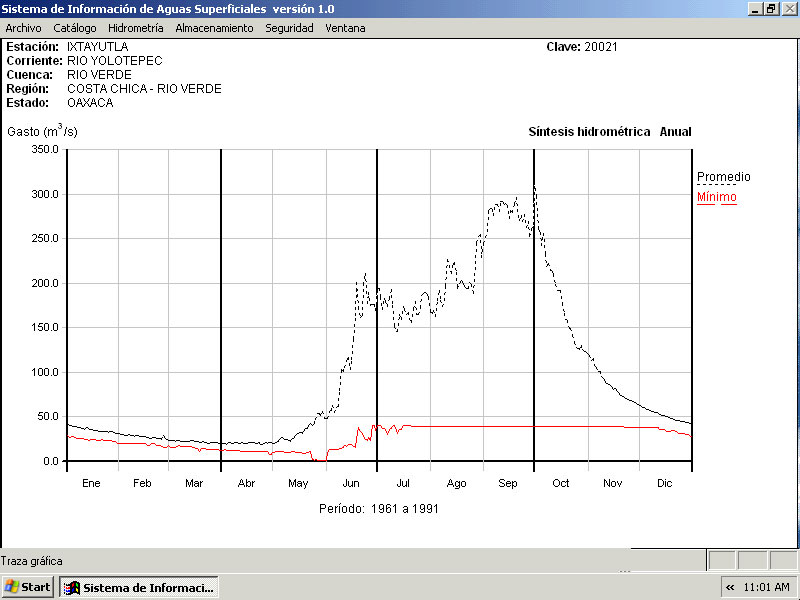Select Sistema de Informaci... taskbar button
This screenshot has width=800, height=600.
(138, 587)
